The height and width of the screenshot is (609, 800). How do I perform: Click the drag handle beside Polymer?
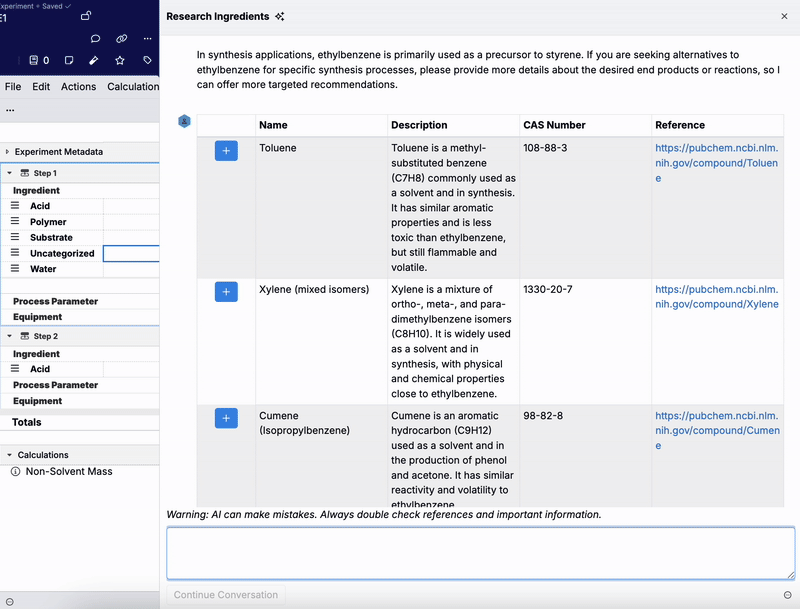15,222
